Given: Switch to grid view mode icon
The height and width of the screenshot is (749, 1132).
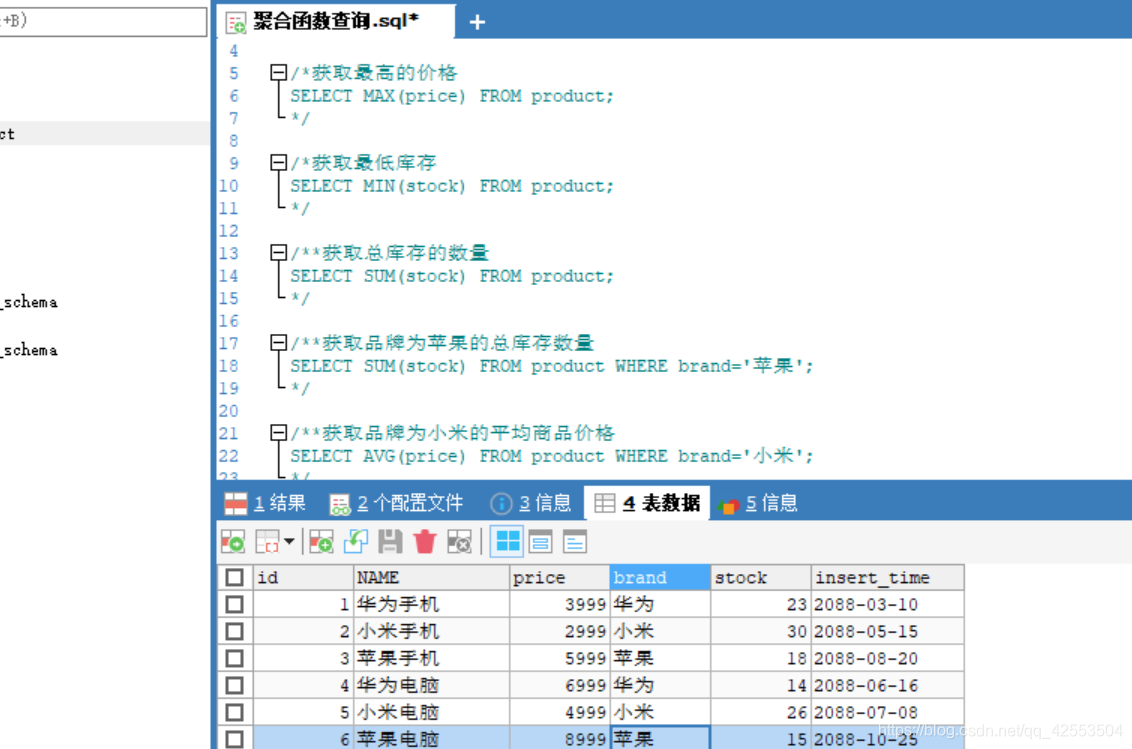Looking at the screenshot, I should (507, 542).
